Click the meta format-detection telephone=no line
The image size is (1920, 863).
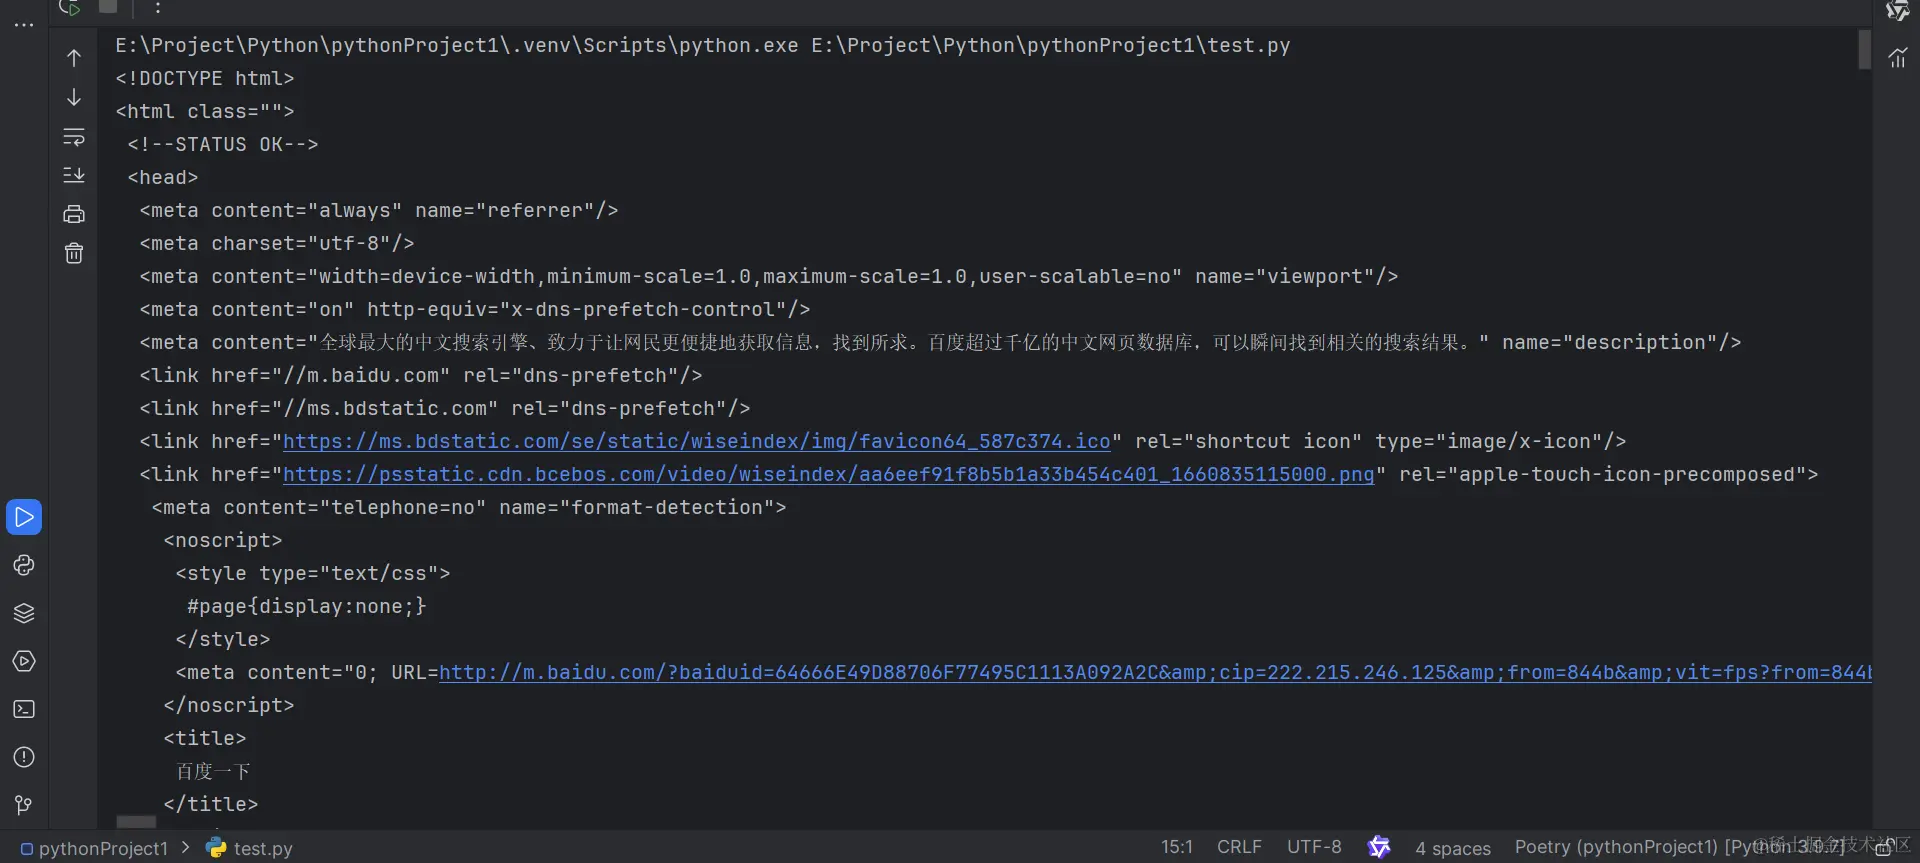(x=469, y=507)
